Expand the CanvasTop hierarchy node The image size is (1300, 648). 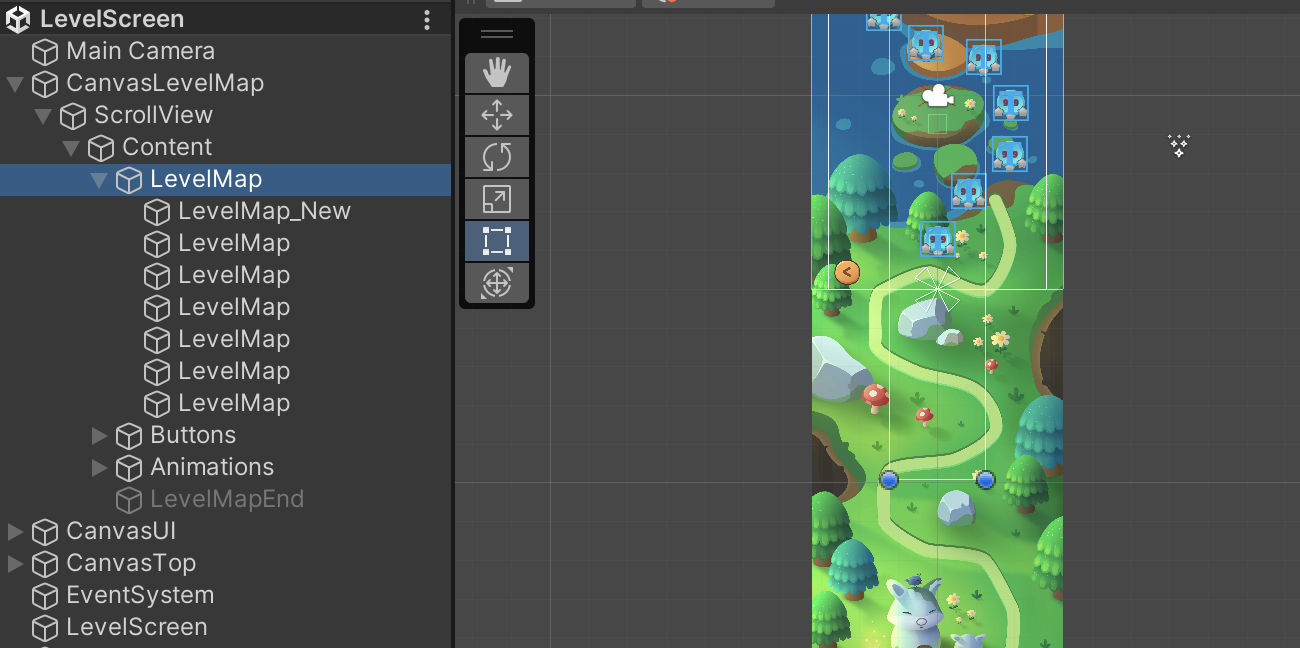coord(15,563)
